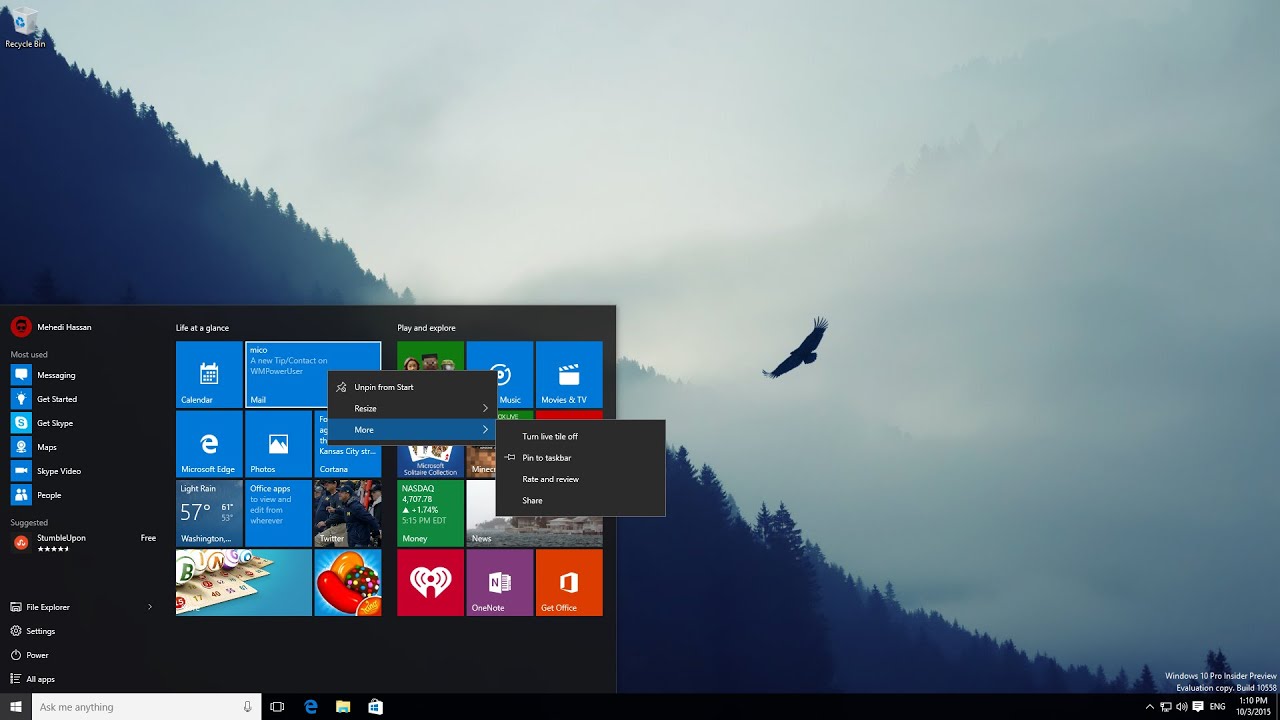Open Microsoft Solitaire Collection tile
The image size is (1280, 720).
[430, 462]
